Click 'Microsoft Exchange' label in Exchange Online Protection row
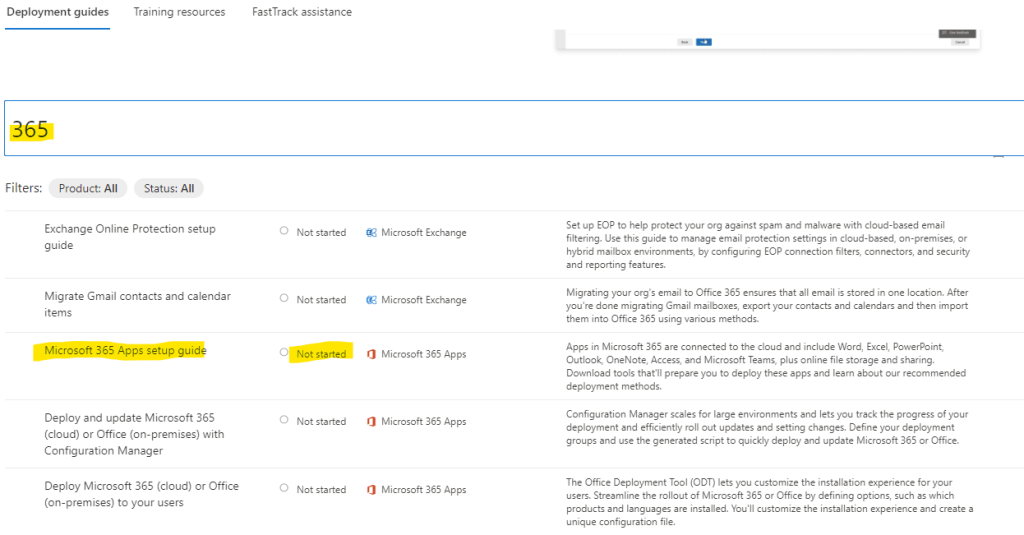The image size is (1024, 535). (x=424, y=233)
